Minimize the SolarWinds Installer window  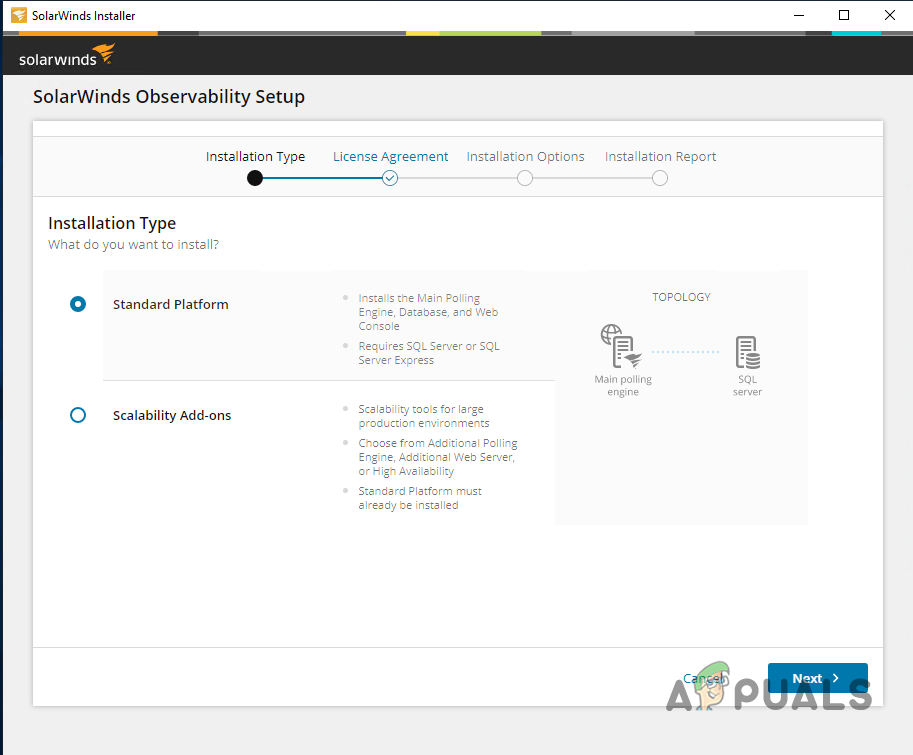pyautogui.click(x=799, y=15)
